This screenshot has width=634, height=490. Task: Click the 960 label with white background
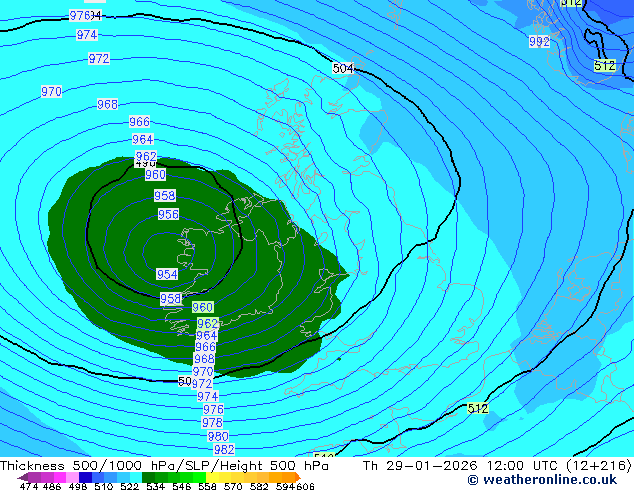tap(155, 175)
